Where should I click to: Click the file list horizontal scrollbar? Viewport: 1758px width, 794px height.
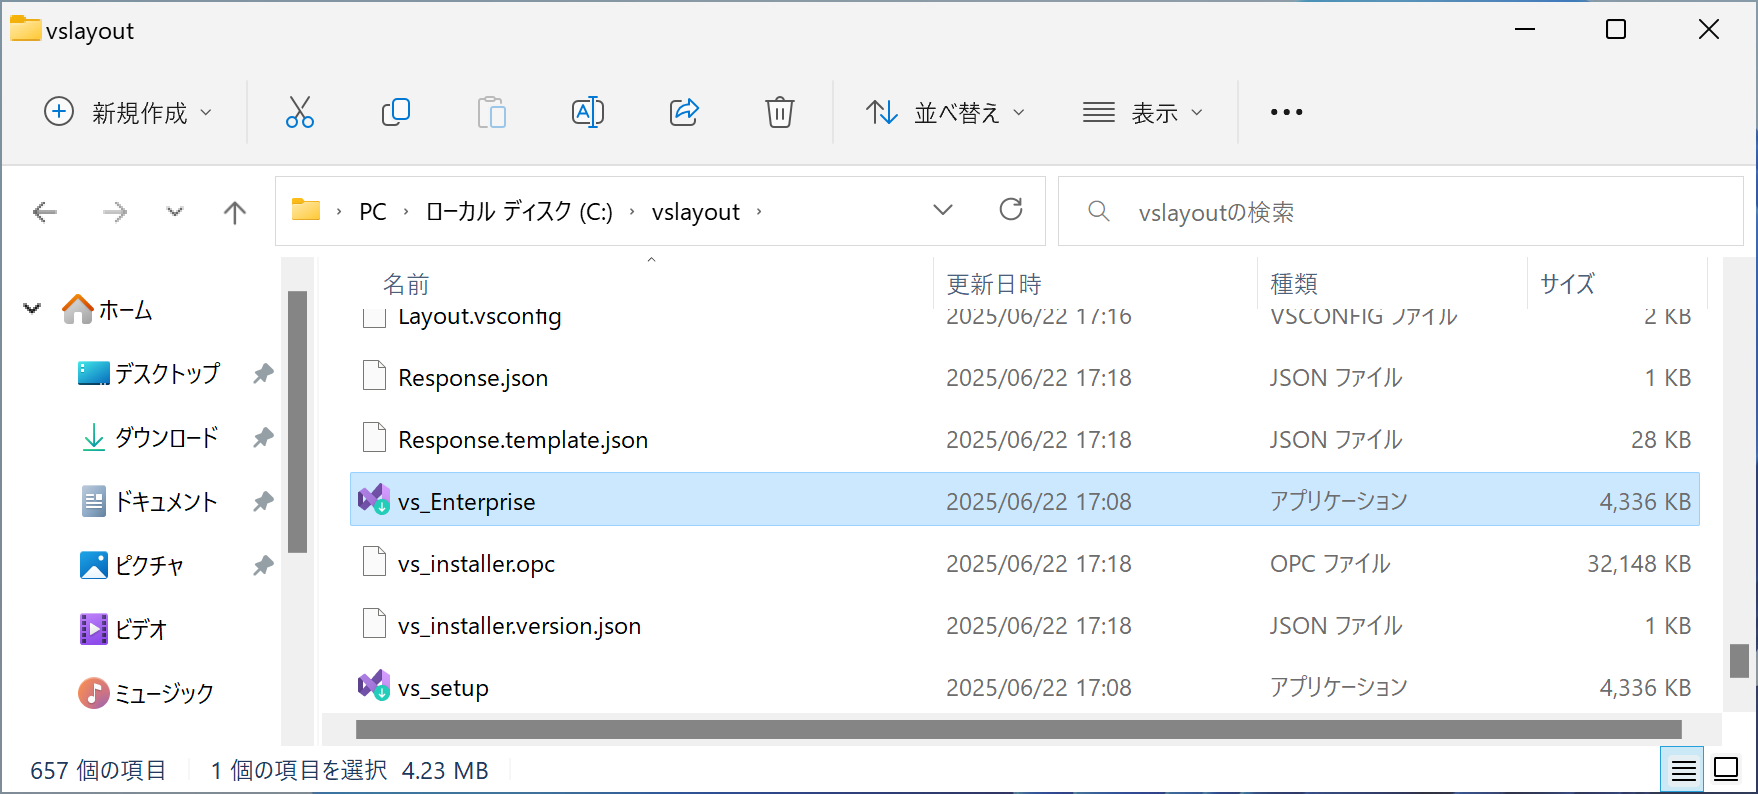(1018, 729)
